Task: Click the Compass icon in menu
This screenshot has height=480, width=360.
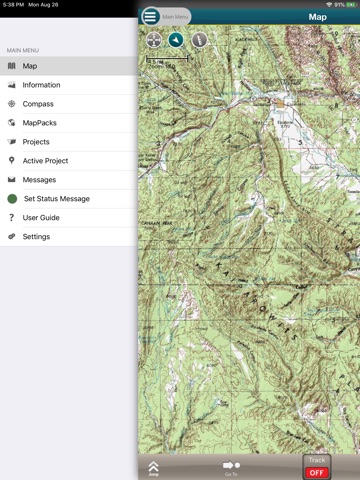Action: coord(12,104)
